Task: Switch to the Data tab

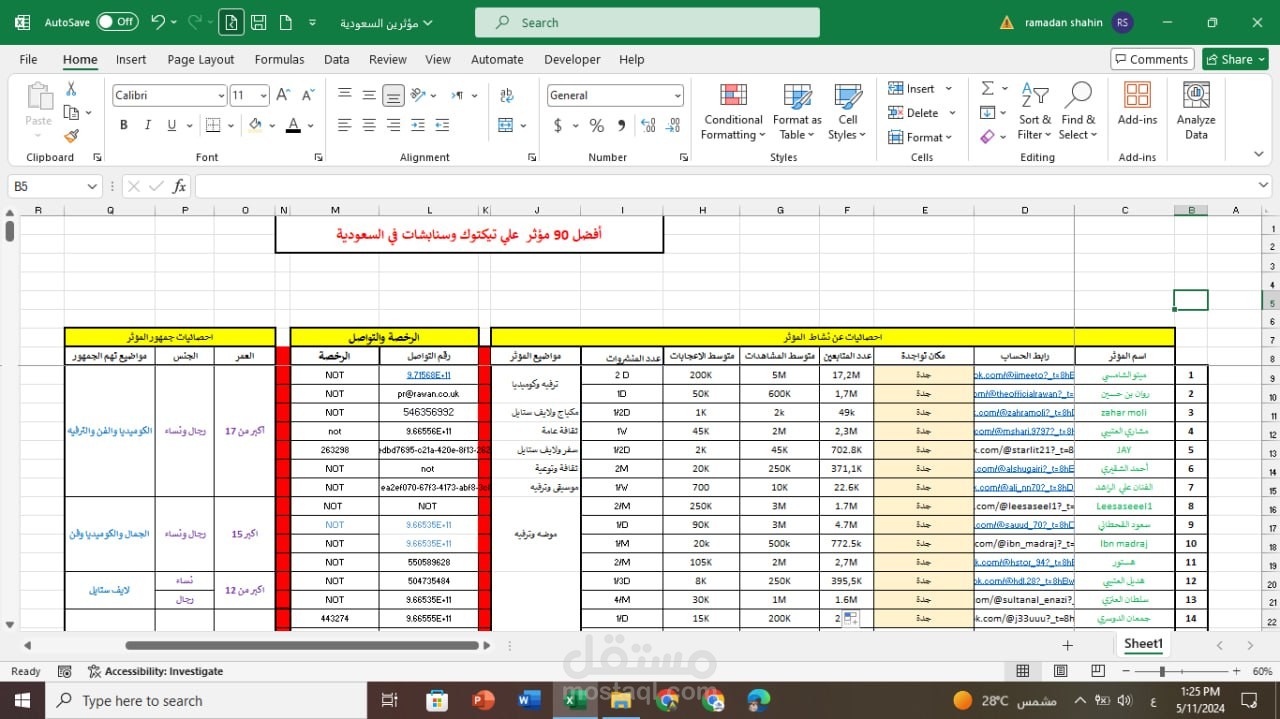Action: pos(337,59)
